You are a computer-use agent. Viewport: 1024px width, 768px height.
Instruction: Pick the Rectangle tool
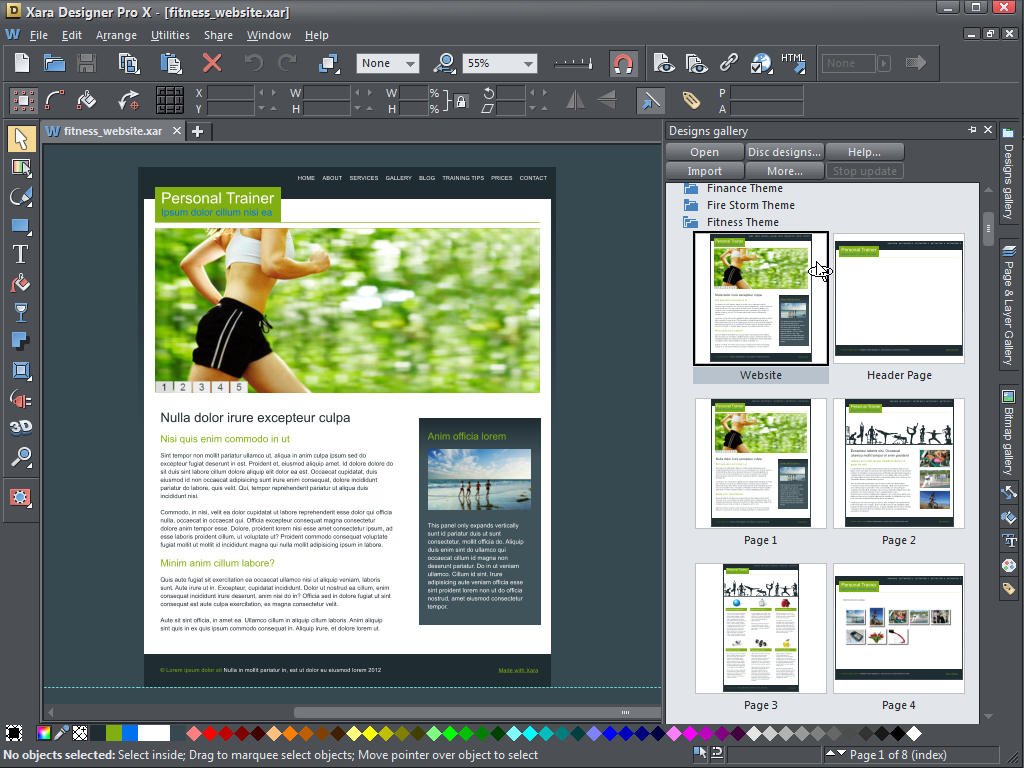(21, 224)
